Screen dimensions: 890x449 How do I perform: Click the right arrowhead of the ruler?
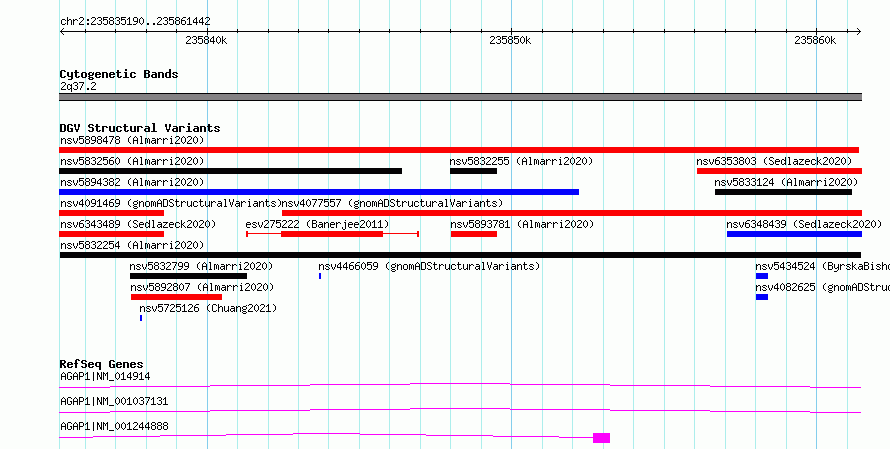858,32
